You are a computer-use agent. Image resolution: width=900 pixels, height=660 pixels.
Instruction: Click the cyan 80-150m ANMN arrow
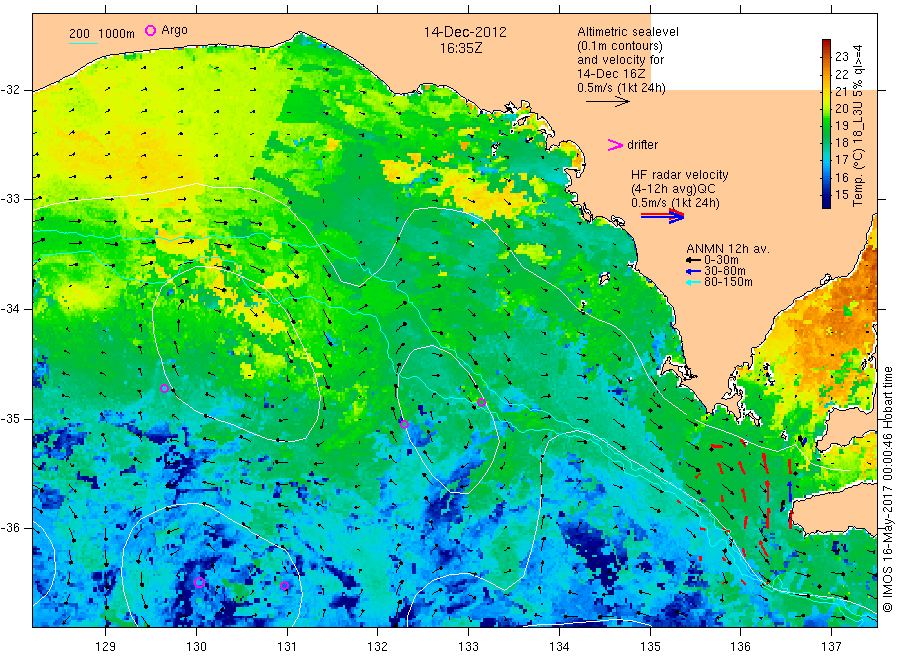[x=693, y=282]
